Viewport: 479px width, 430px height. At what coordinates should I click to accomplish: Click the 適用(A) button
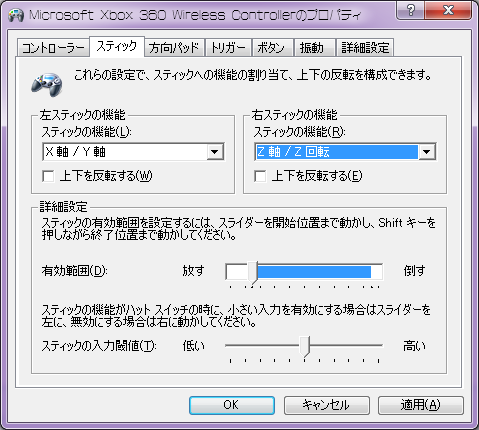click(x=421, y=405)
